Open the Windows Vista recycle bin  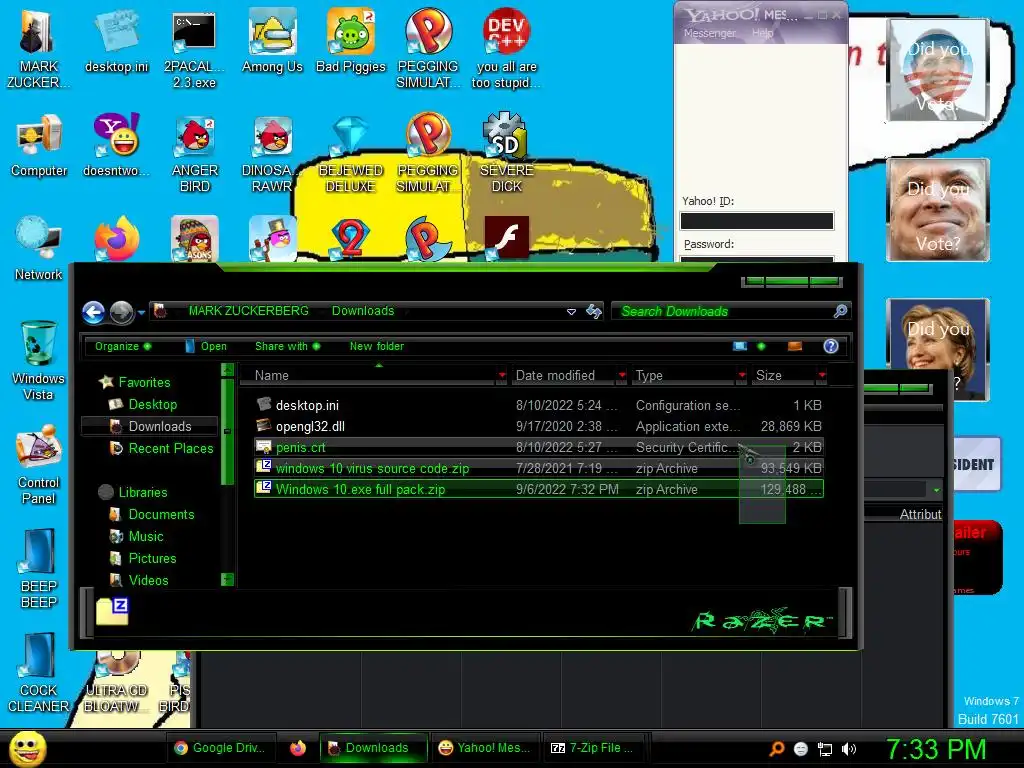[39, 360]
